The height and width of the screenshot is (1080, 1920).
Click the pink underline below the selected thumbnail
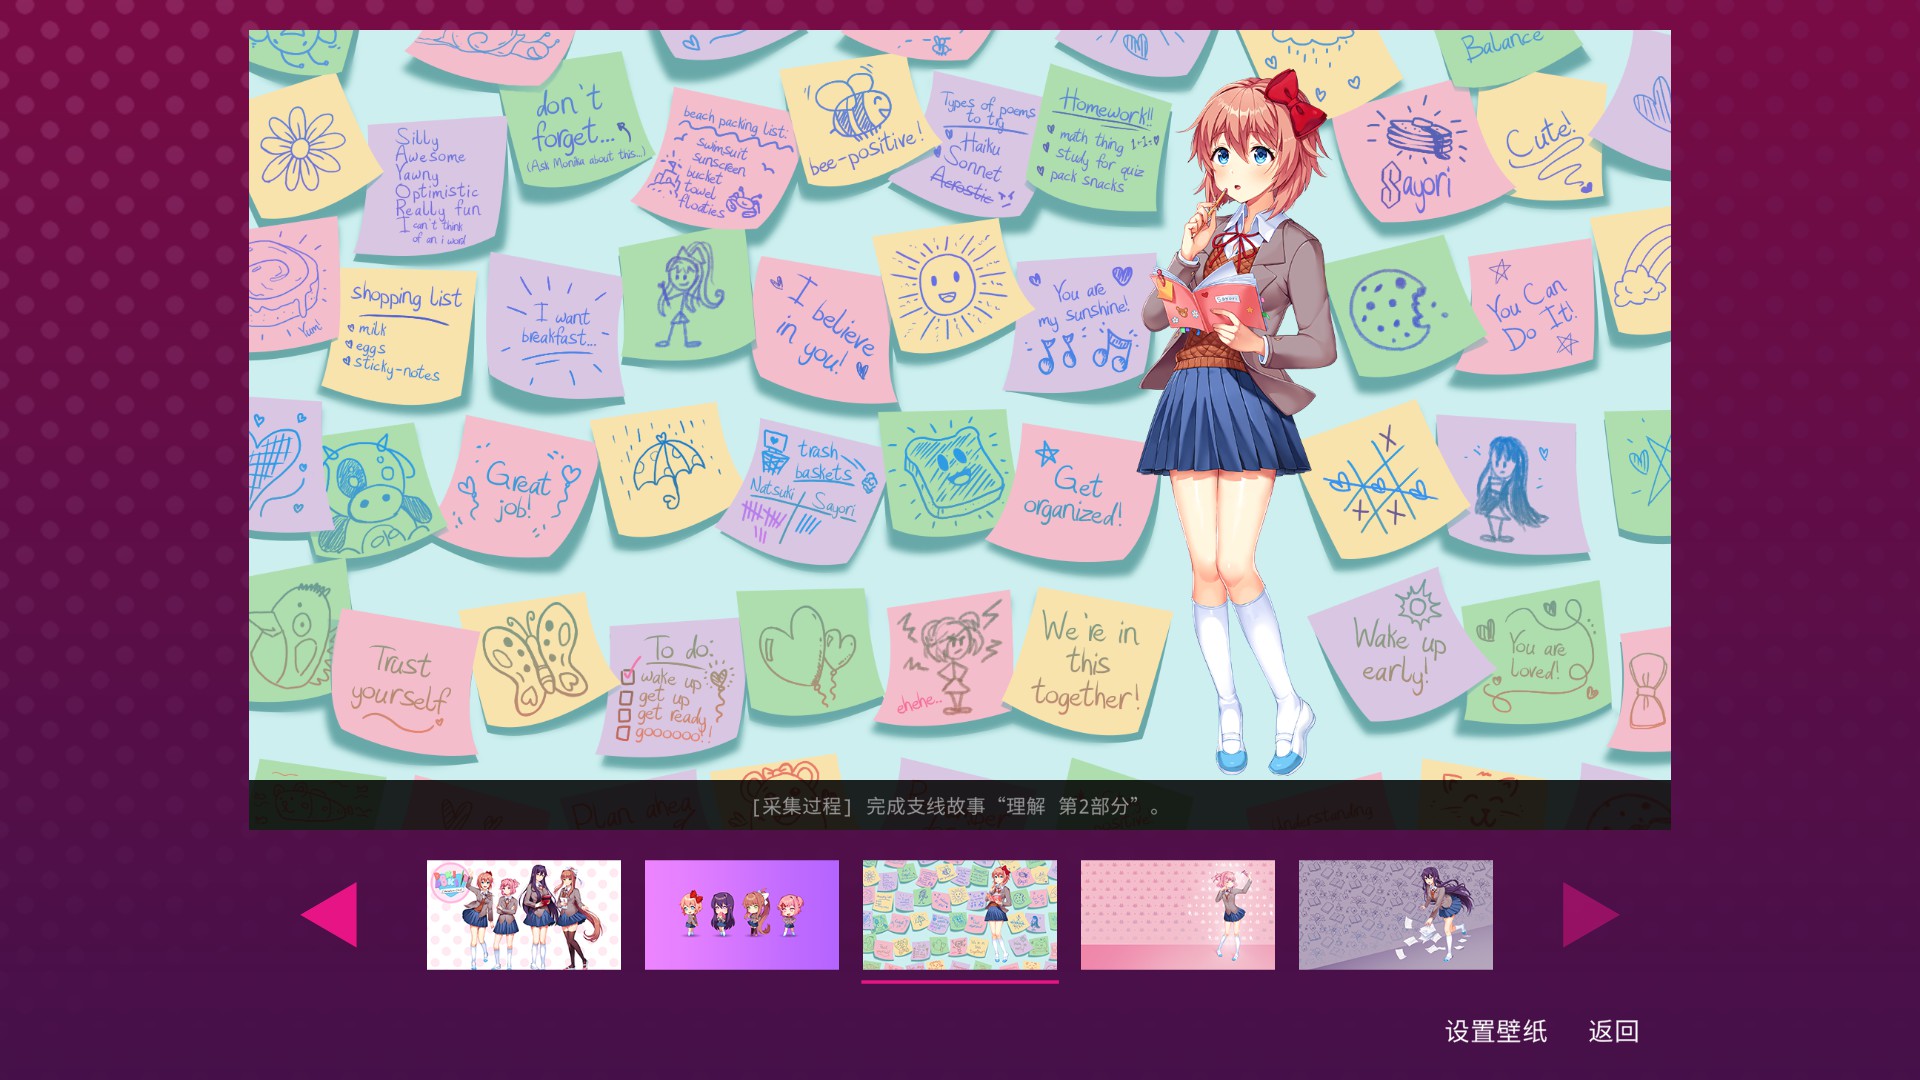click(x=959, y=982)
